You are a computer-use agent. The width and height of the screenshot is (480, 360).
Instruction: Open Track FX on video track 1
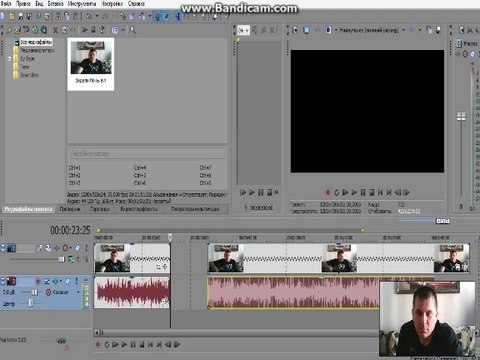(x=57, y=248)
